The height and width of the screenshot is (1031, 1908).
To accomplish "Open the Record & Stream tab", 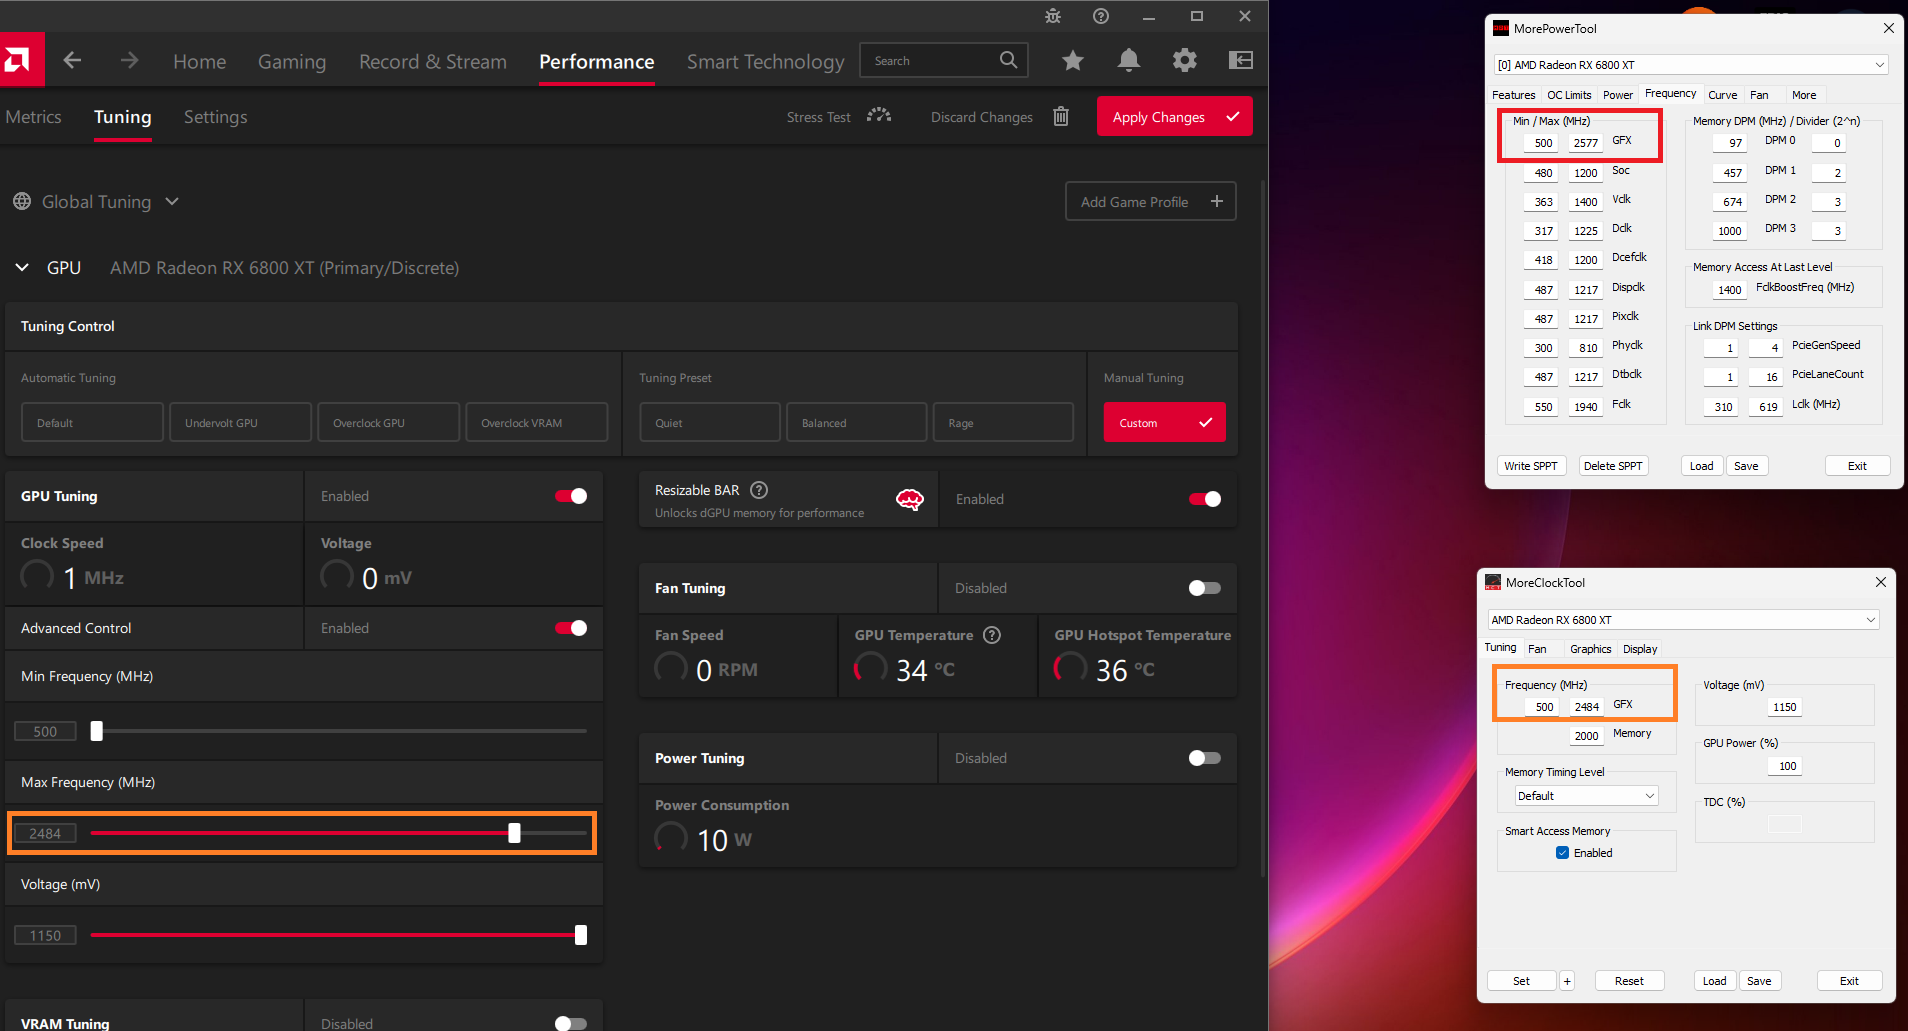I will click(x=433, y=61).
